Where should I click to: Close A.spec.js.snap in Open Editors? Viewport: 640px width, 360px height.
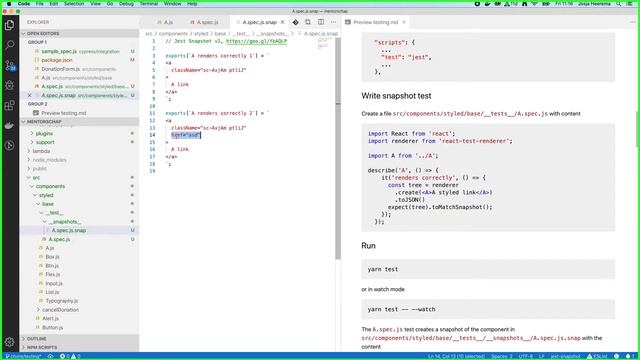[29, 95]
